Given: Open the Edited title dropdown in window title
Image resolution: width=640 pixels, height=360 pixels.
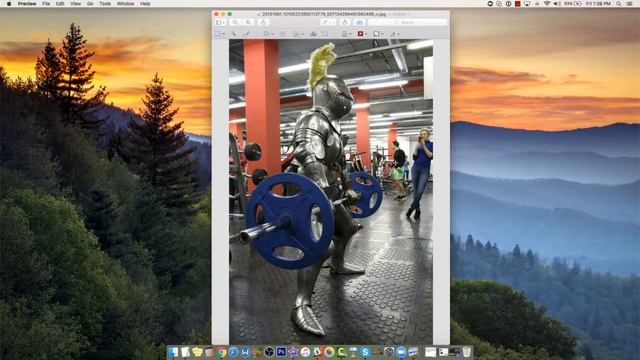Looking at the screenshot, I should [400, 14].
